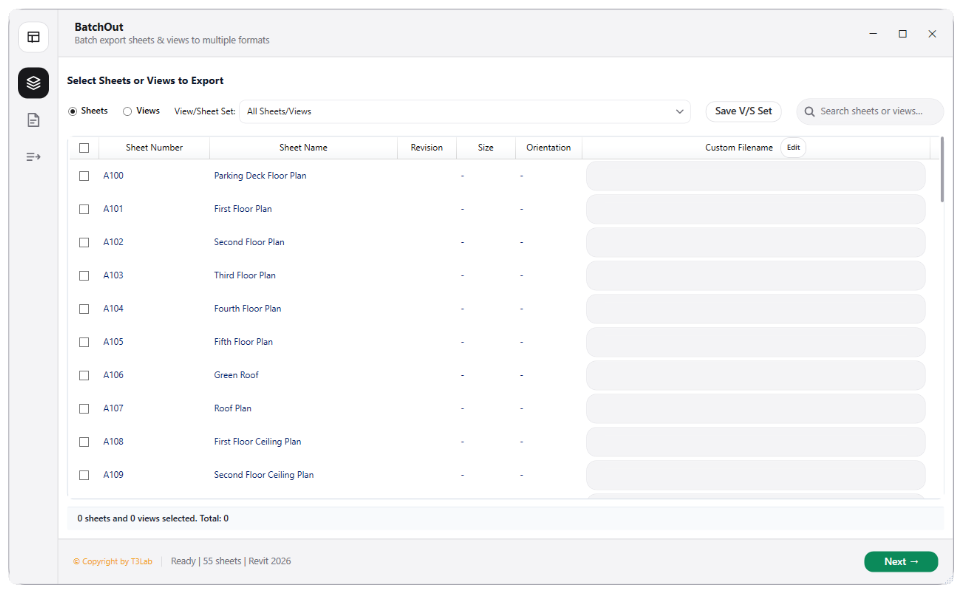Click the selection total status text
The width and height of the screenshot is (962, 593).
[x=153, y=518]
